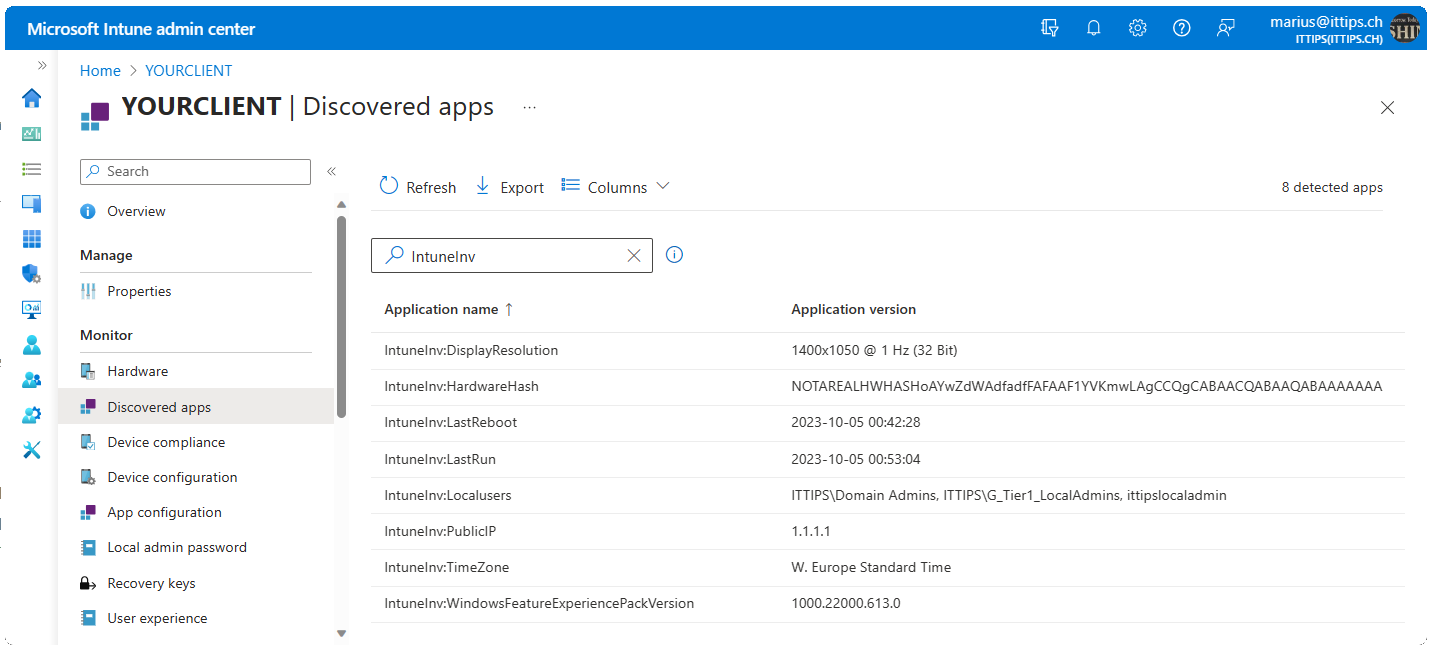Select the IntuneInv:LastRun row
This screenshot has height=648, width=1431.
887,459
